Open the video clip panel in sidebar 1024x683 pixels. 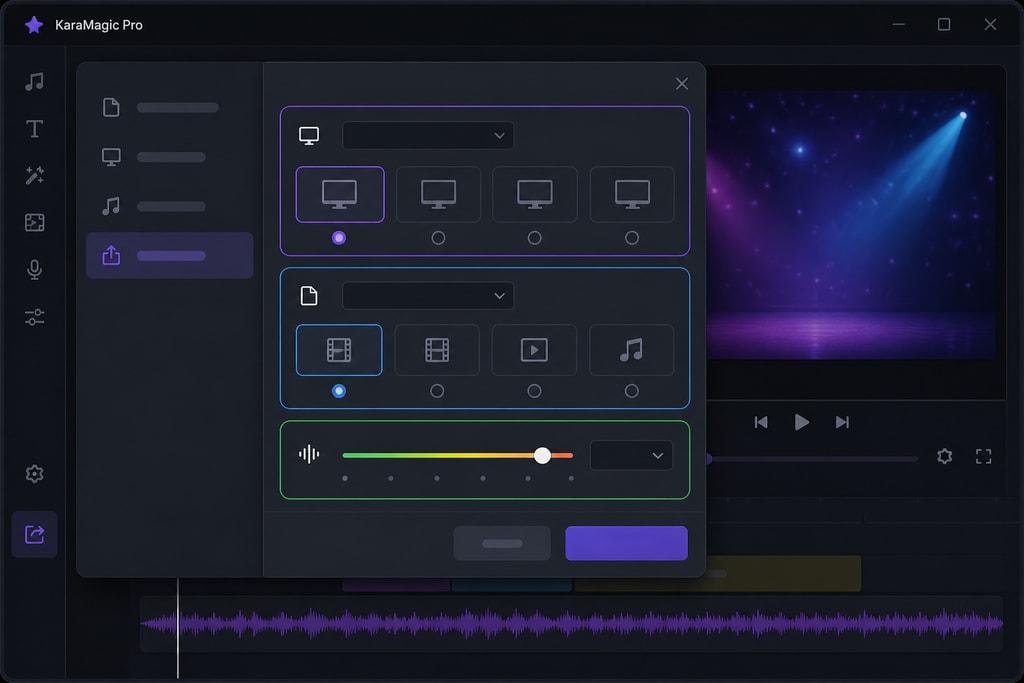[x=35, y=223]
